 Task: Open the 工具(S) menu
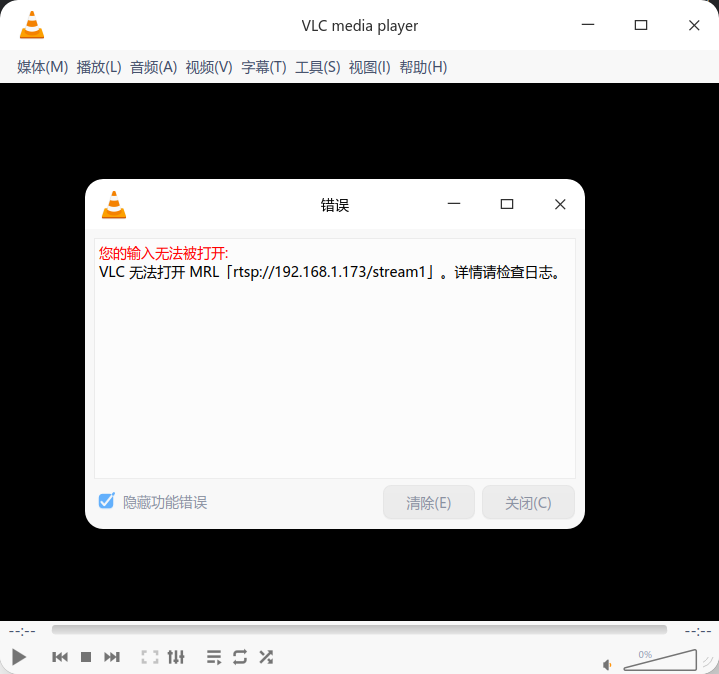318,67
